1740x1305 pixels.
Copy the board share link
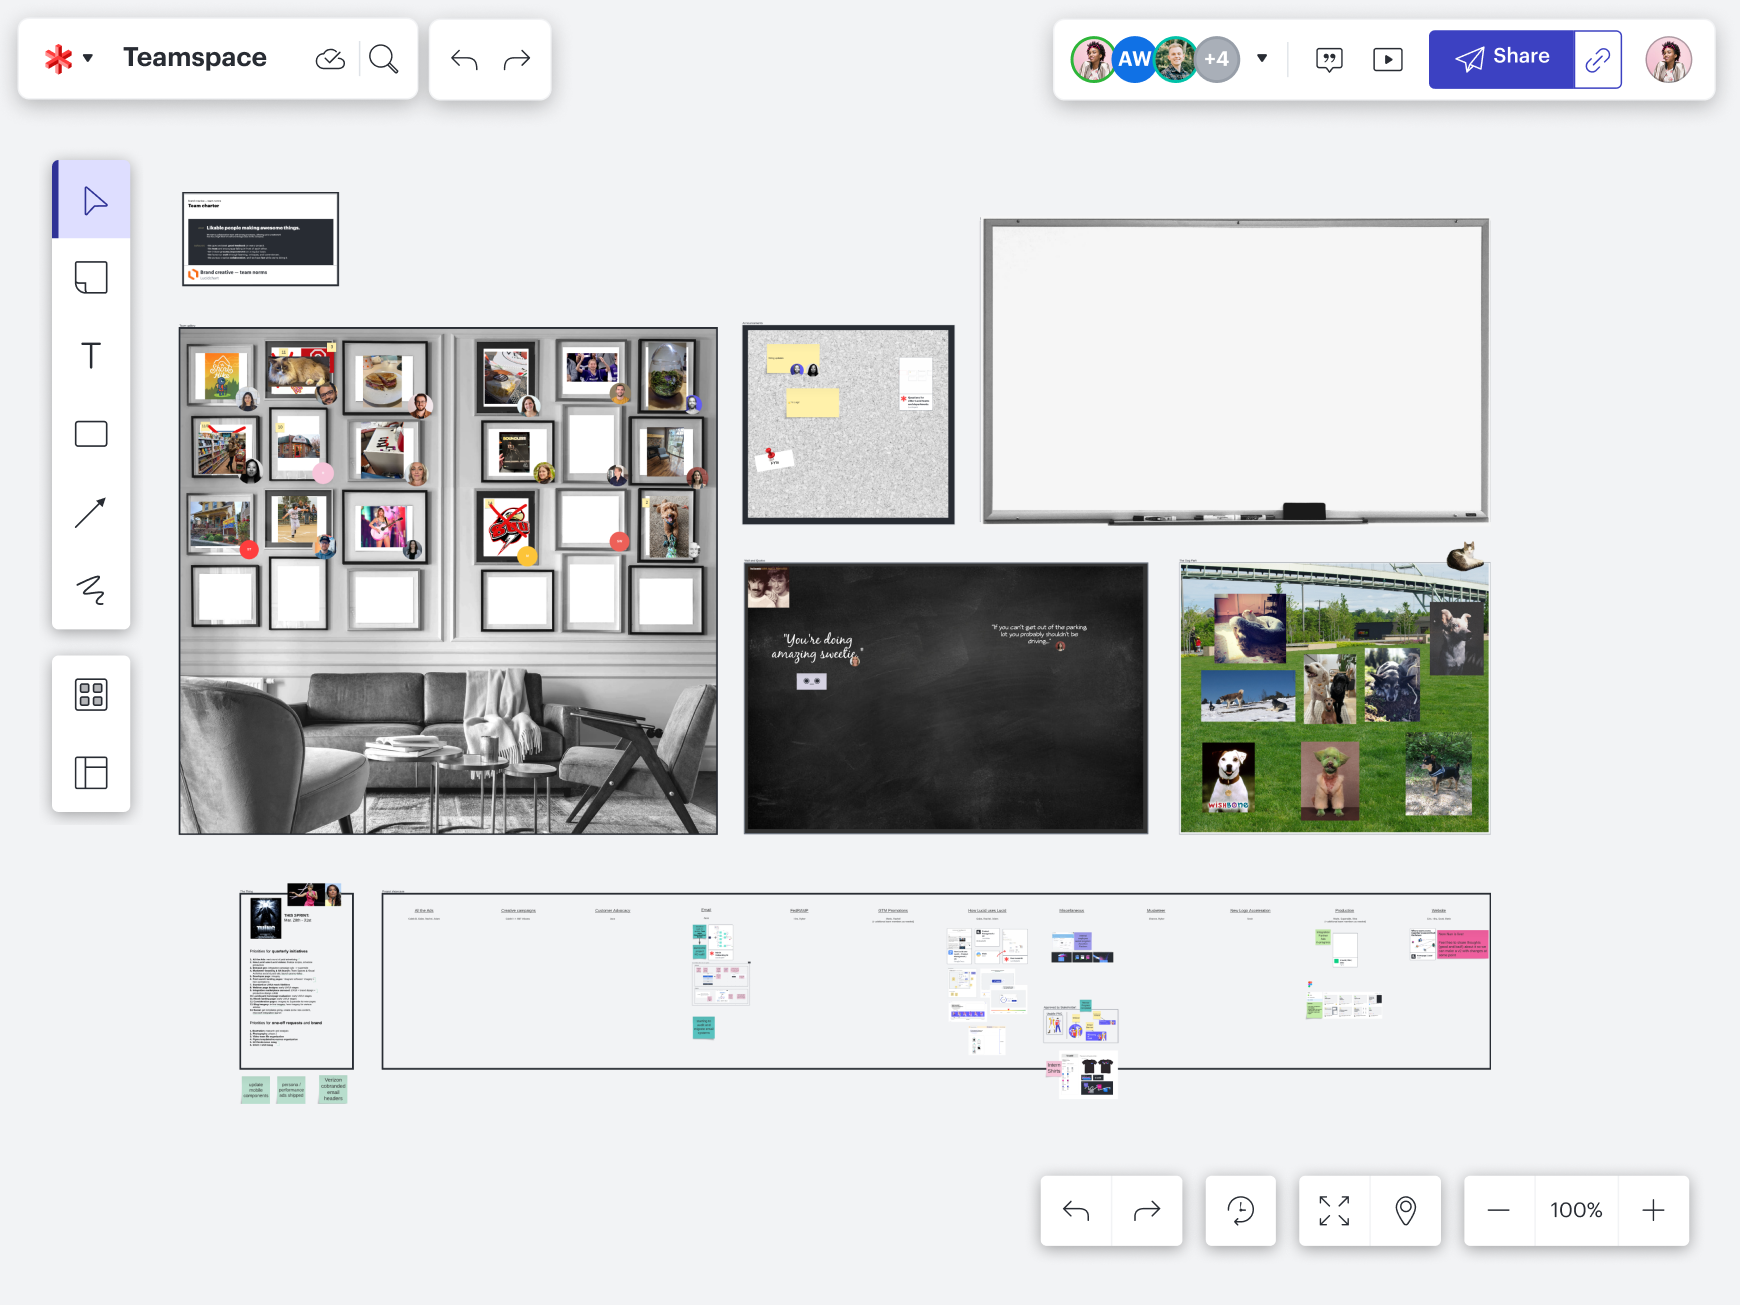coord(1597,60)
